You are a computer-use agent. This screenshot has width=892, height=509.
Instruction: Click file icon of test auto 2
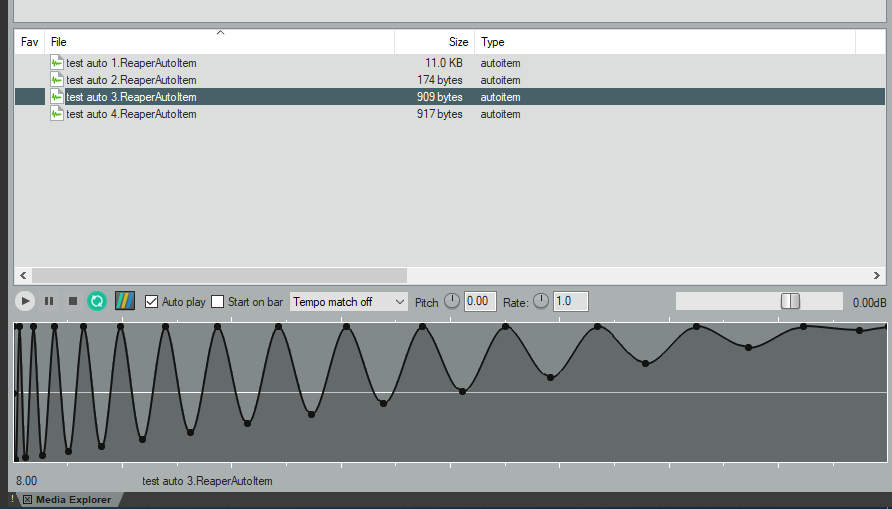point(56,80)
